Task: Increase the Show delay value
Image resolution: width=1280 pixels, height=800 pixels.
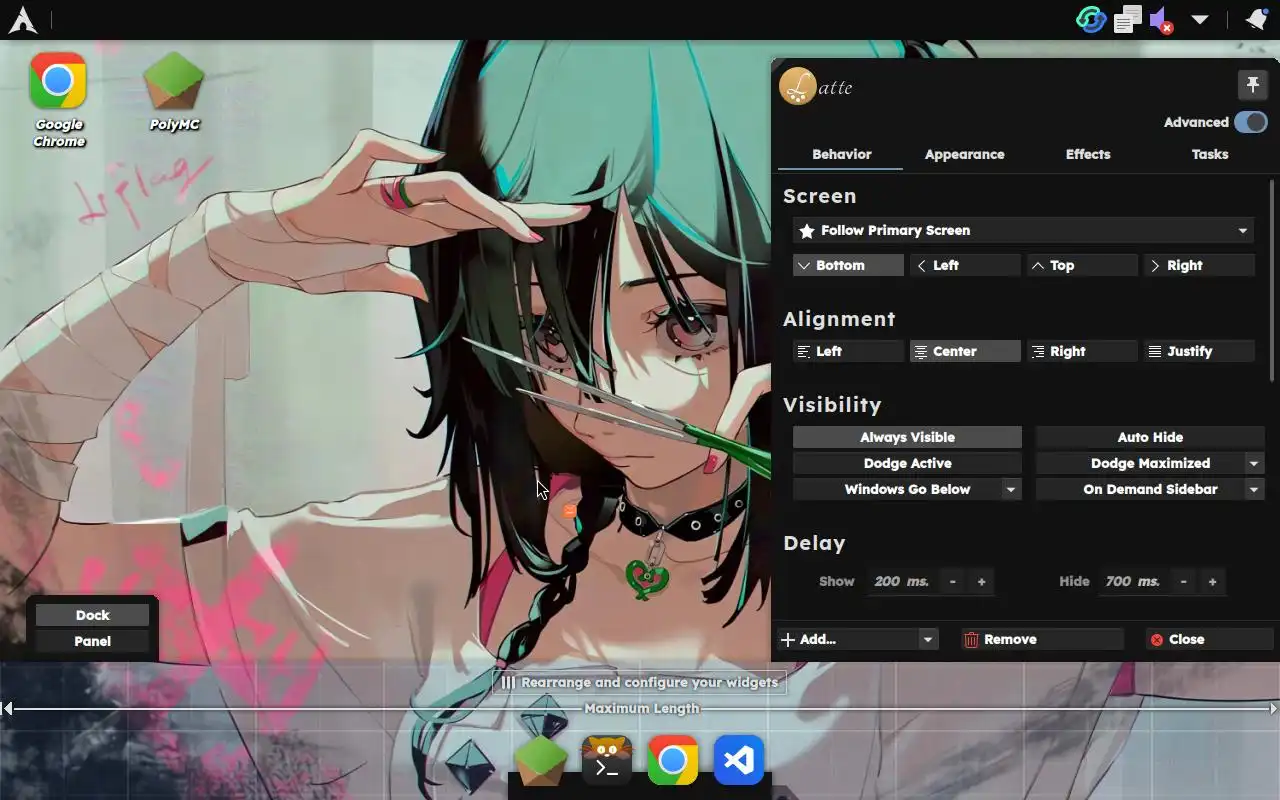Action: click(x=981, y=581)
